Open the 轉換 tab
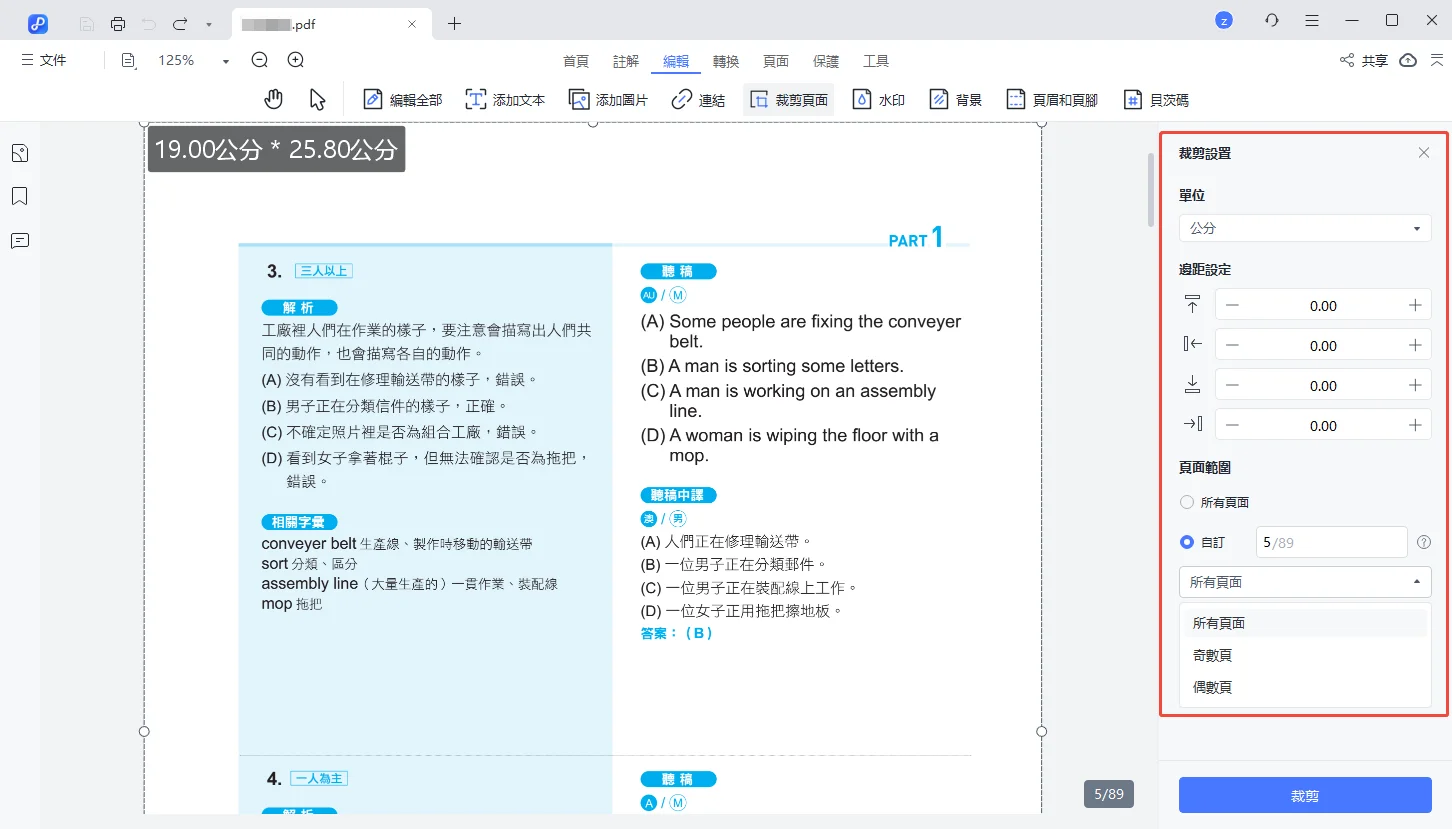 [x=726, y=61]
